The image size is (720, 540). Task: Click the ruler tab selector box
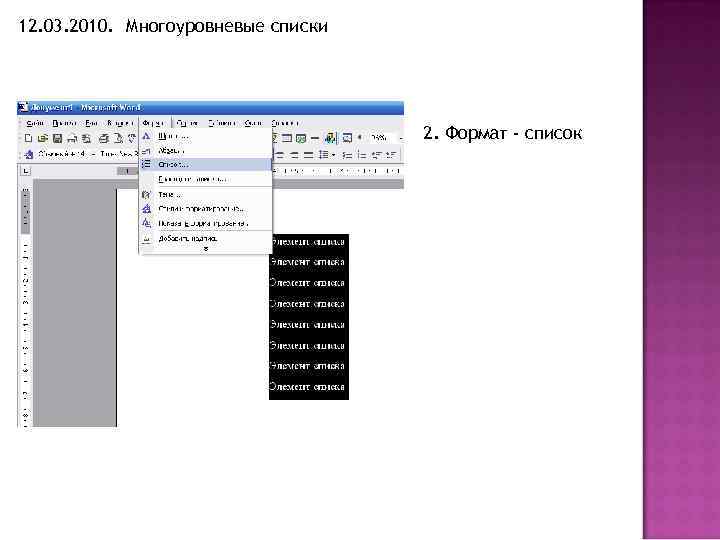25,171
